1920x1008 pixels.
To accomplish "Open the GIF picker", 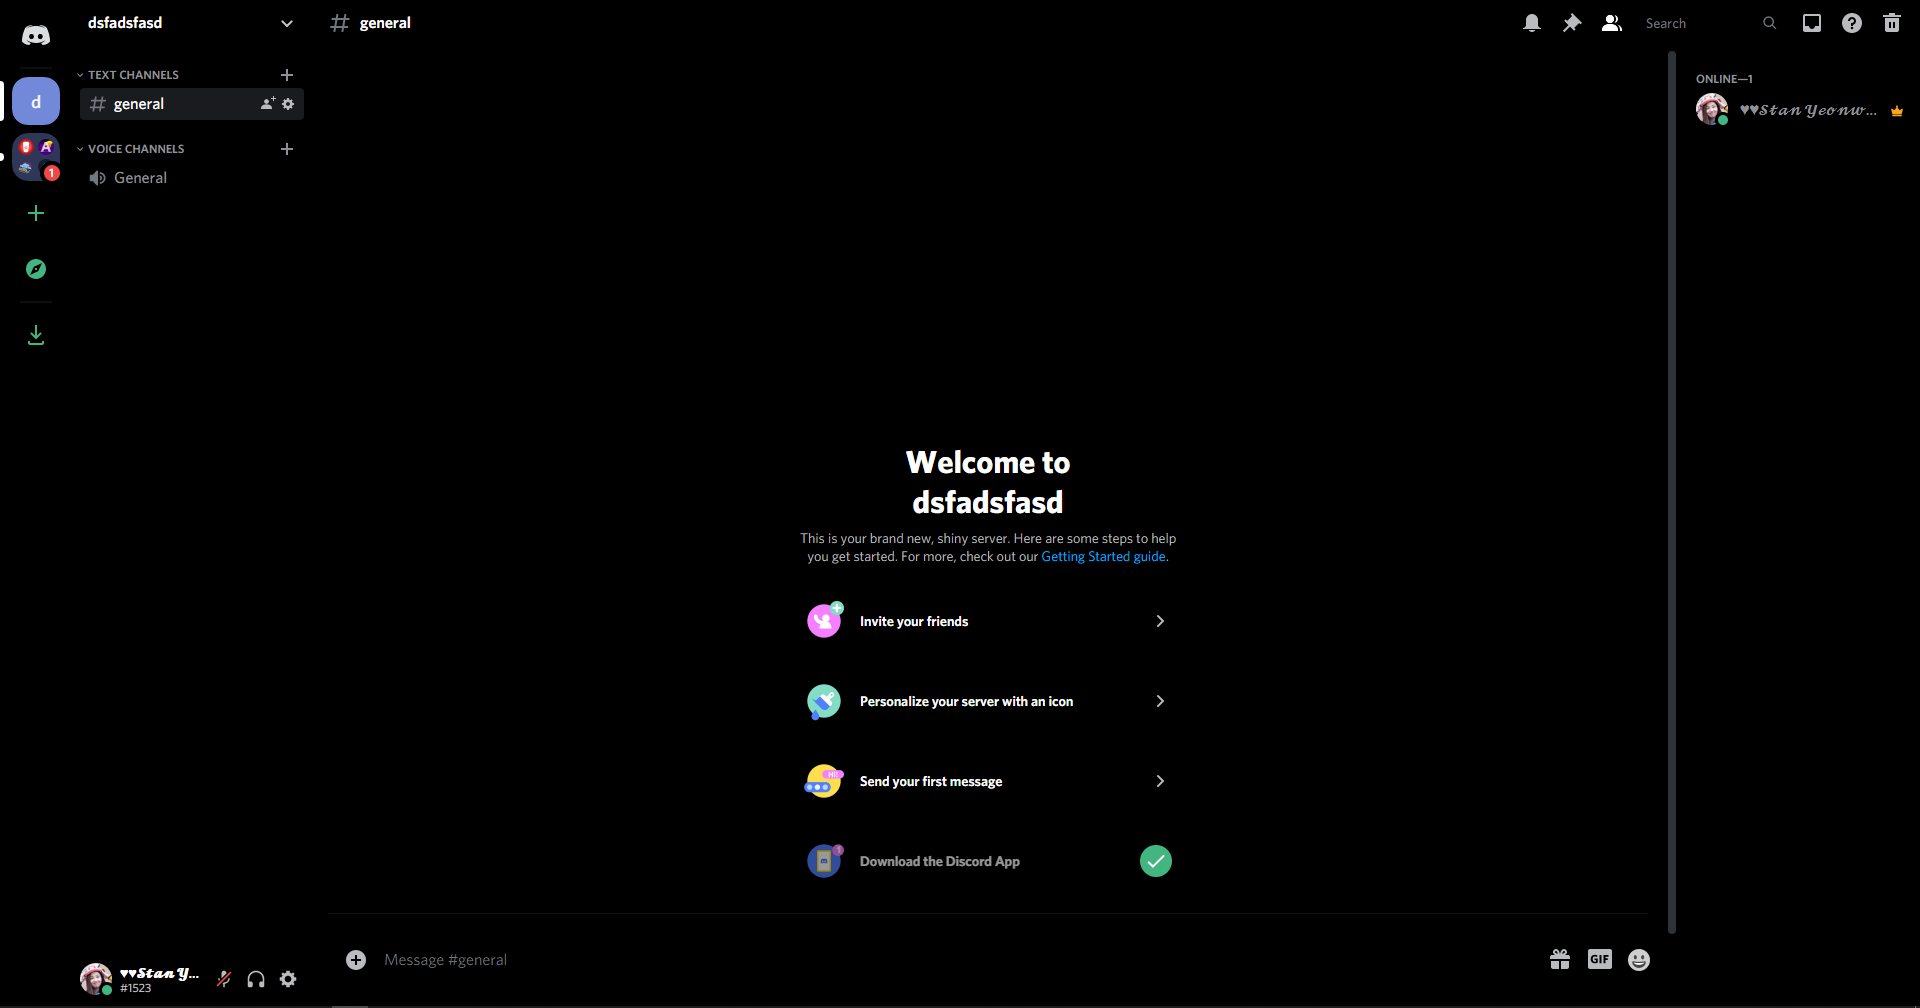I will (x=1599, y=959).
